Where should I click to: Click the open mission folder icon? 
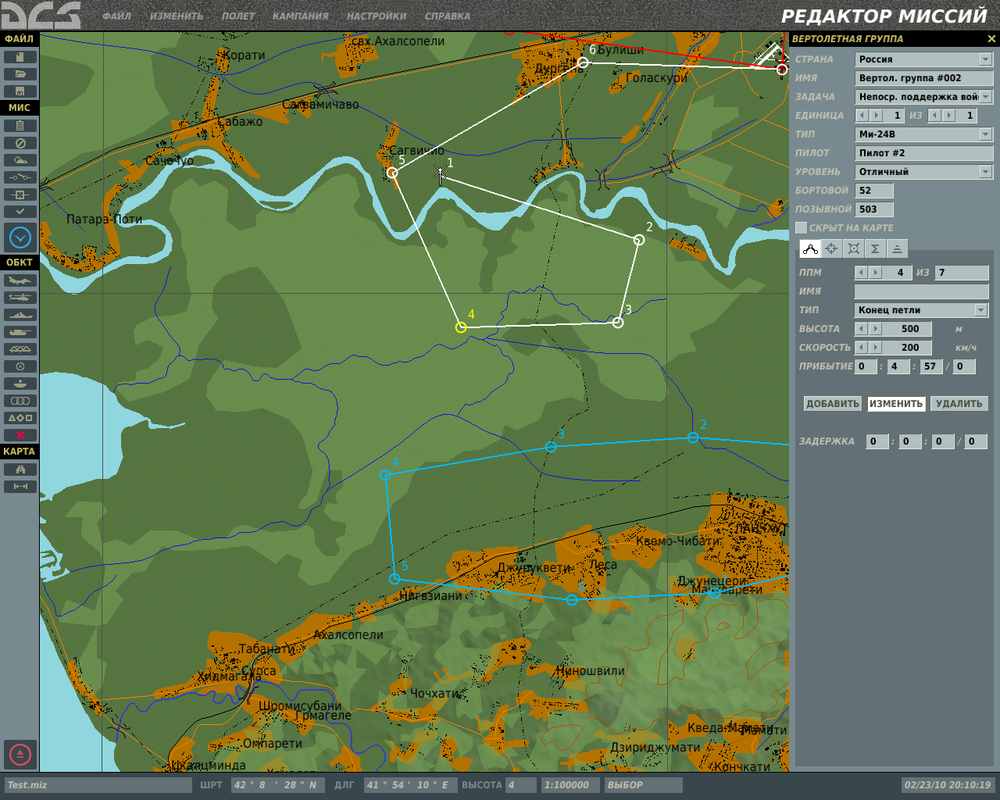[20, 74]
